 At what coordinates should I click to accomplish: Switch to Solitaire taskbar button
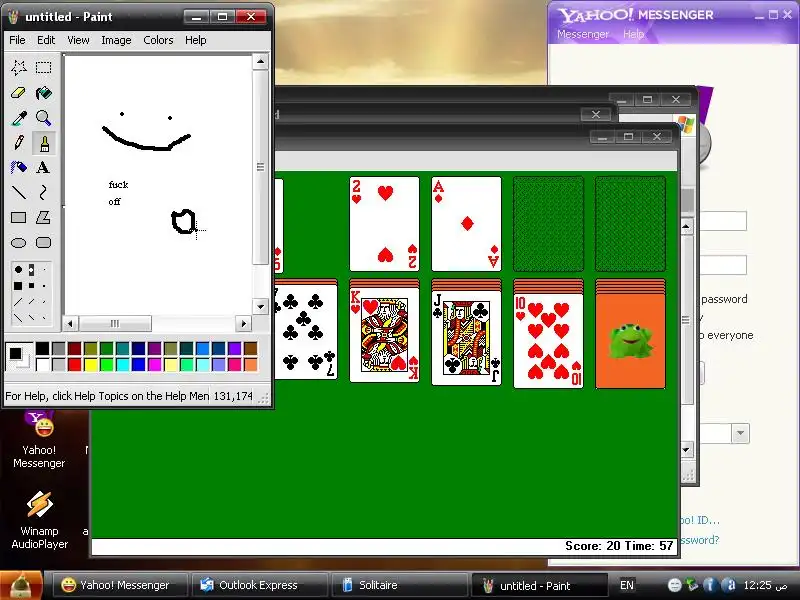click(x=399, y=585)
